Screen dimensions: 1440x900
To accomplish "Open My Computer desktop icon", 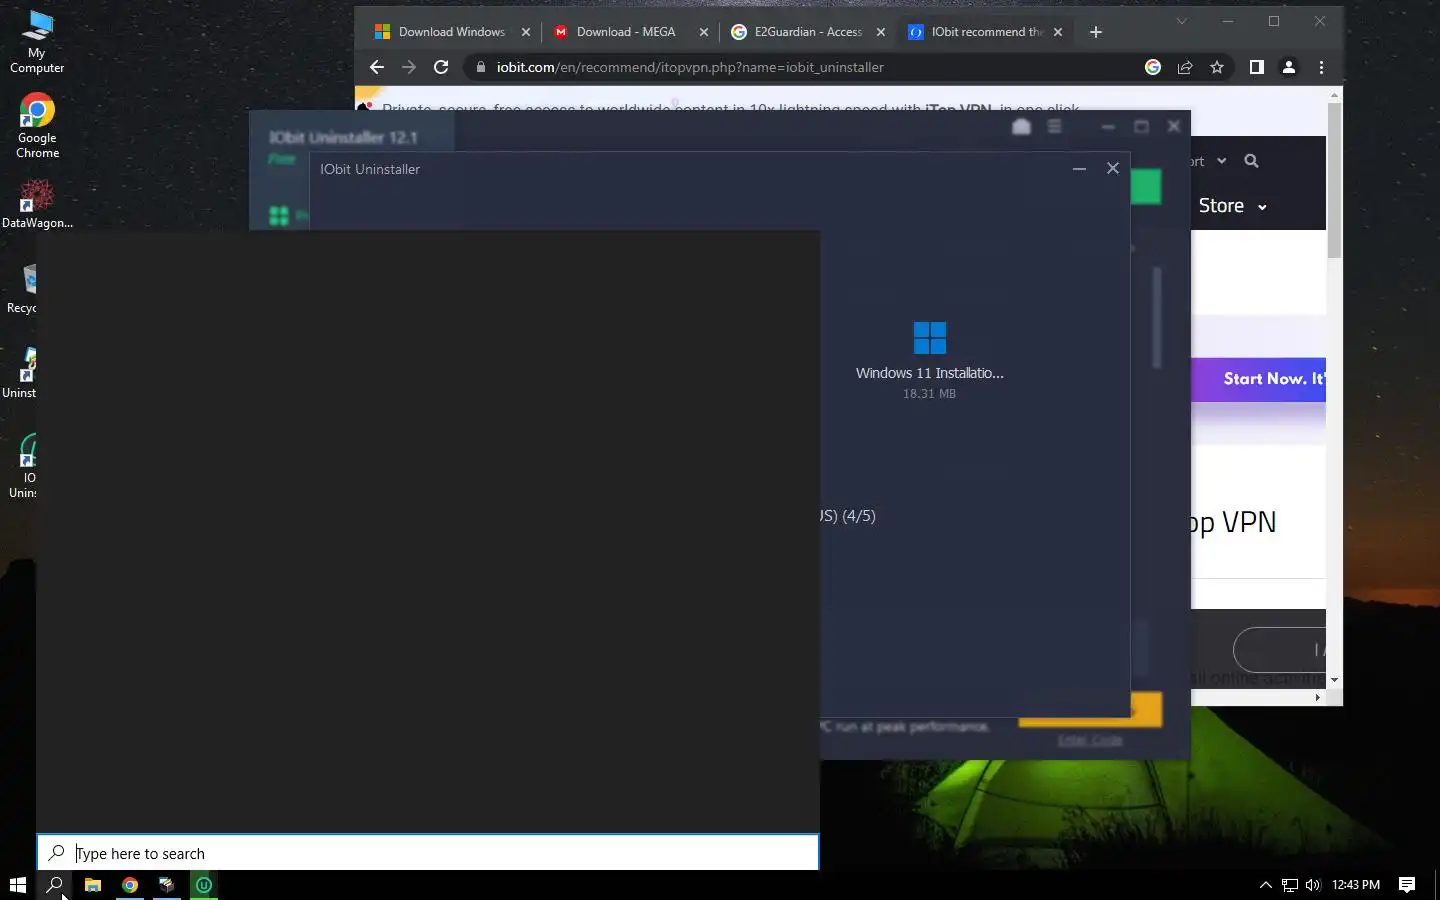I will point(37,42).
